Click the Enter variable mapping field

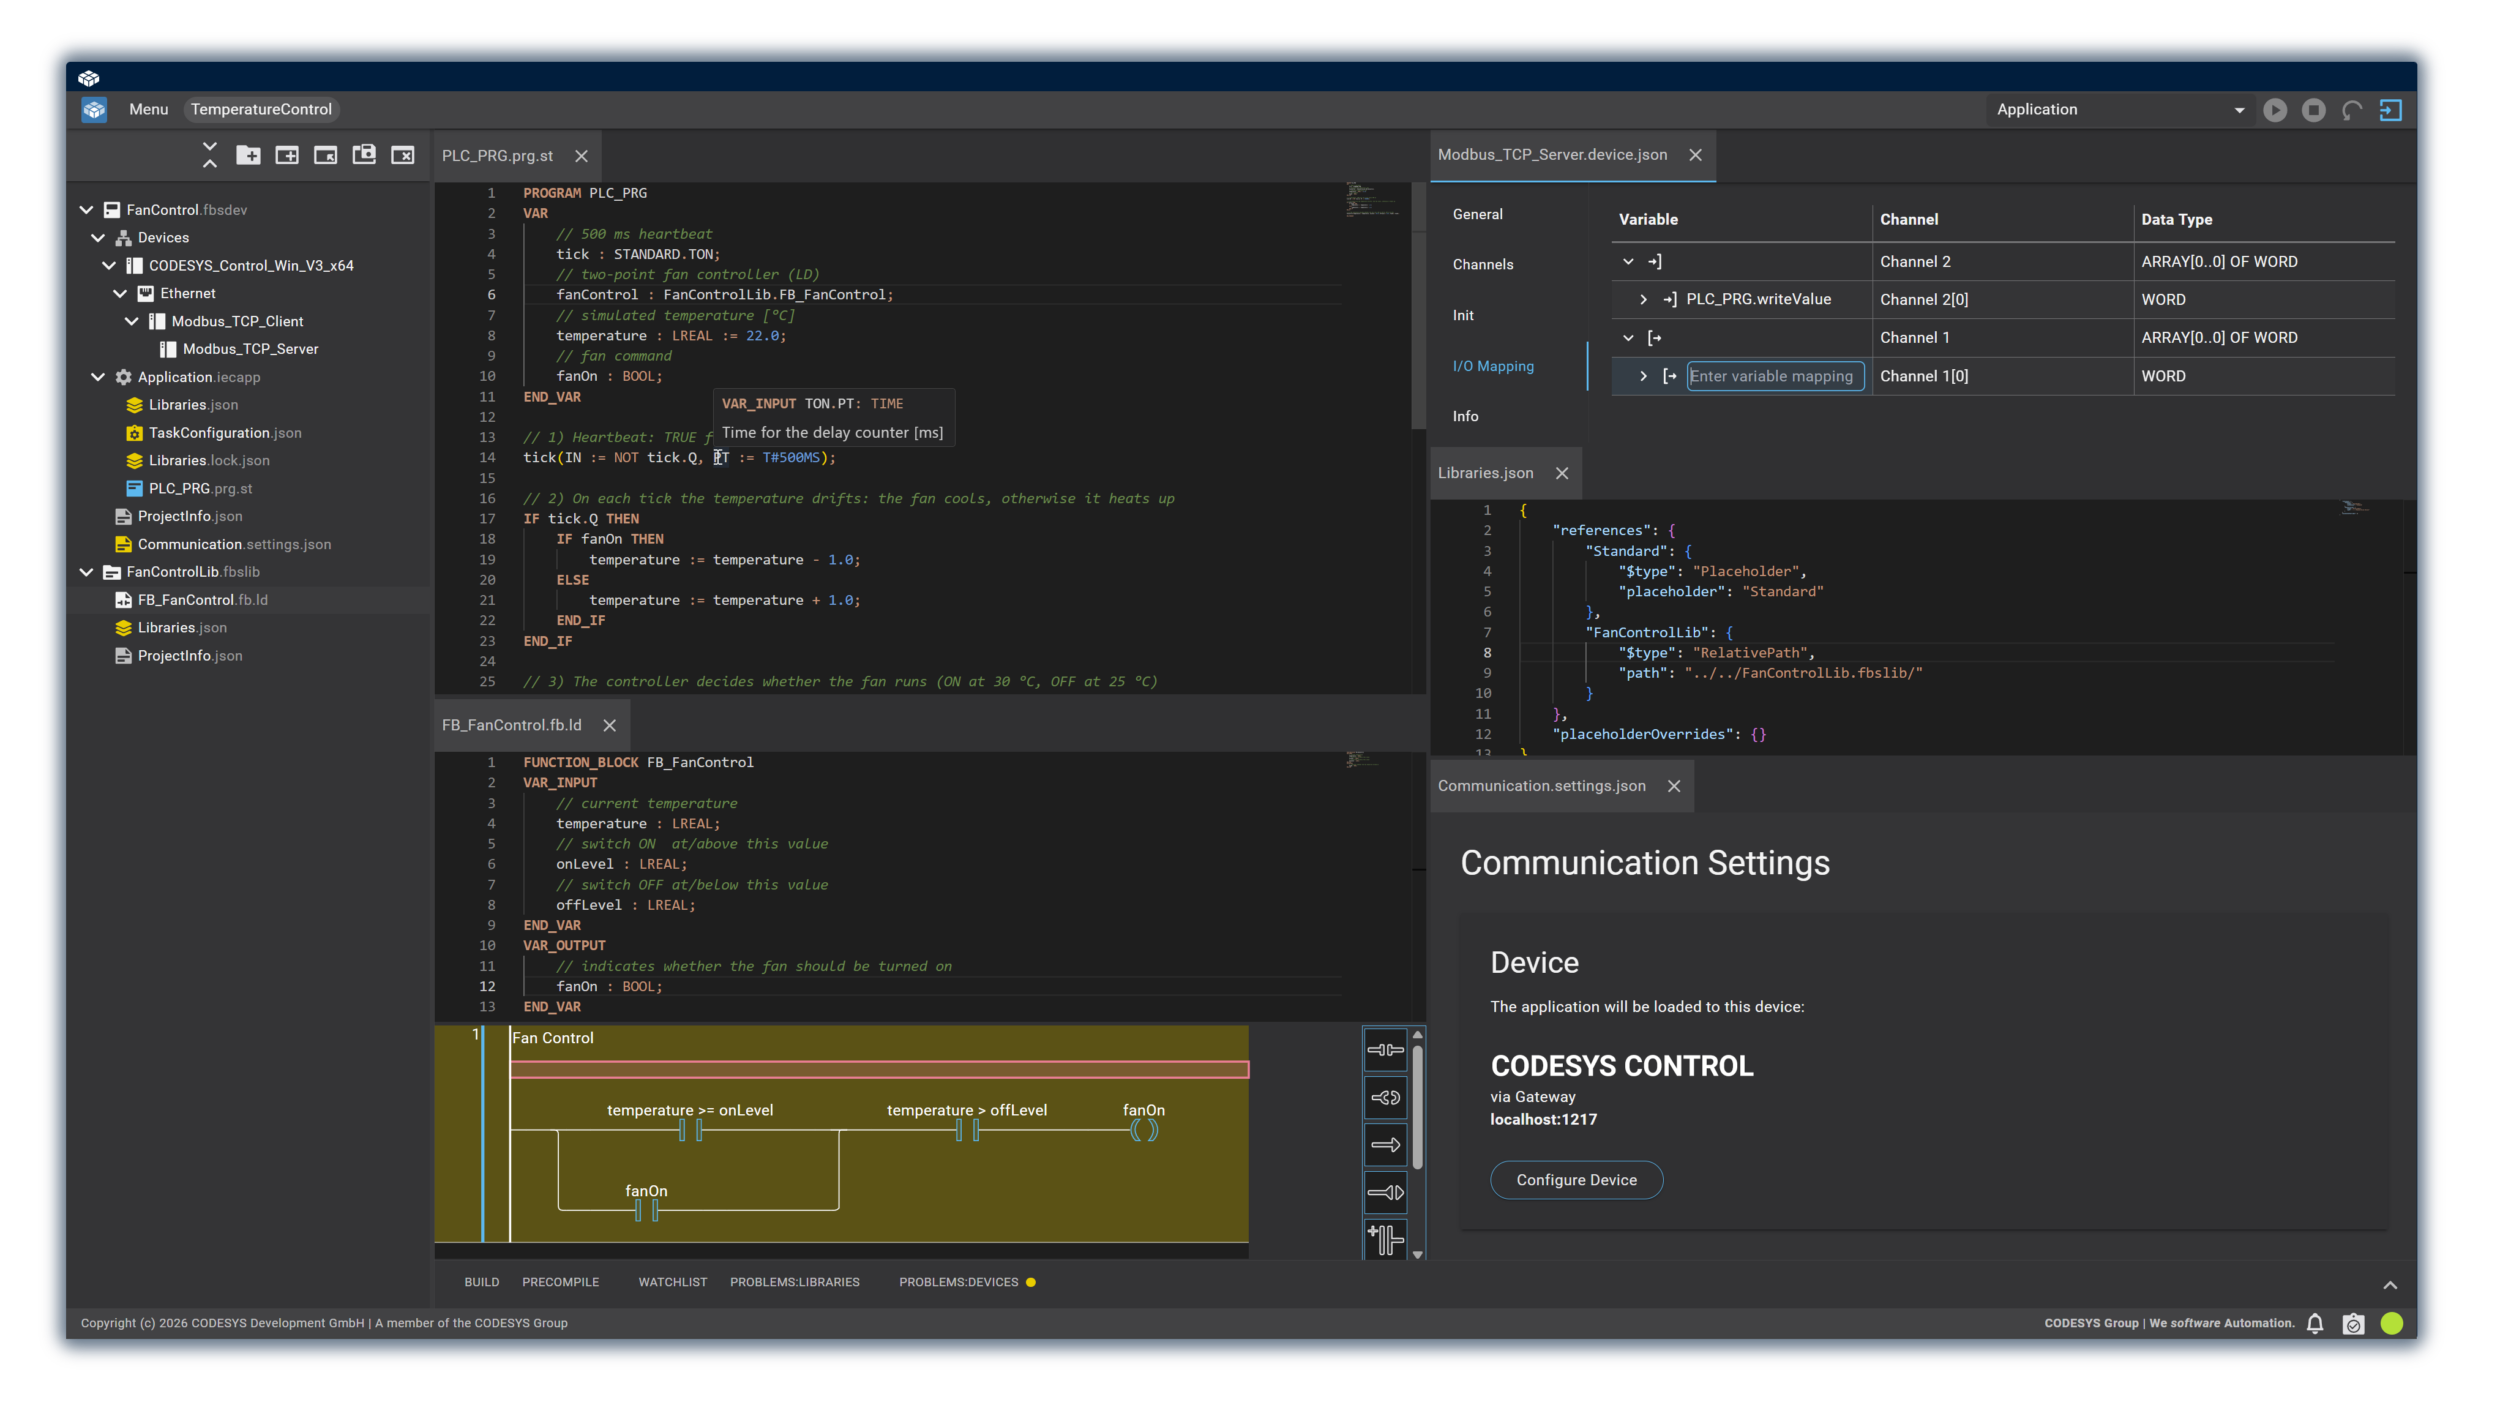coord(1775,377)
